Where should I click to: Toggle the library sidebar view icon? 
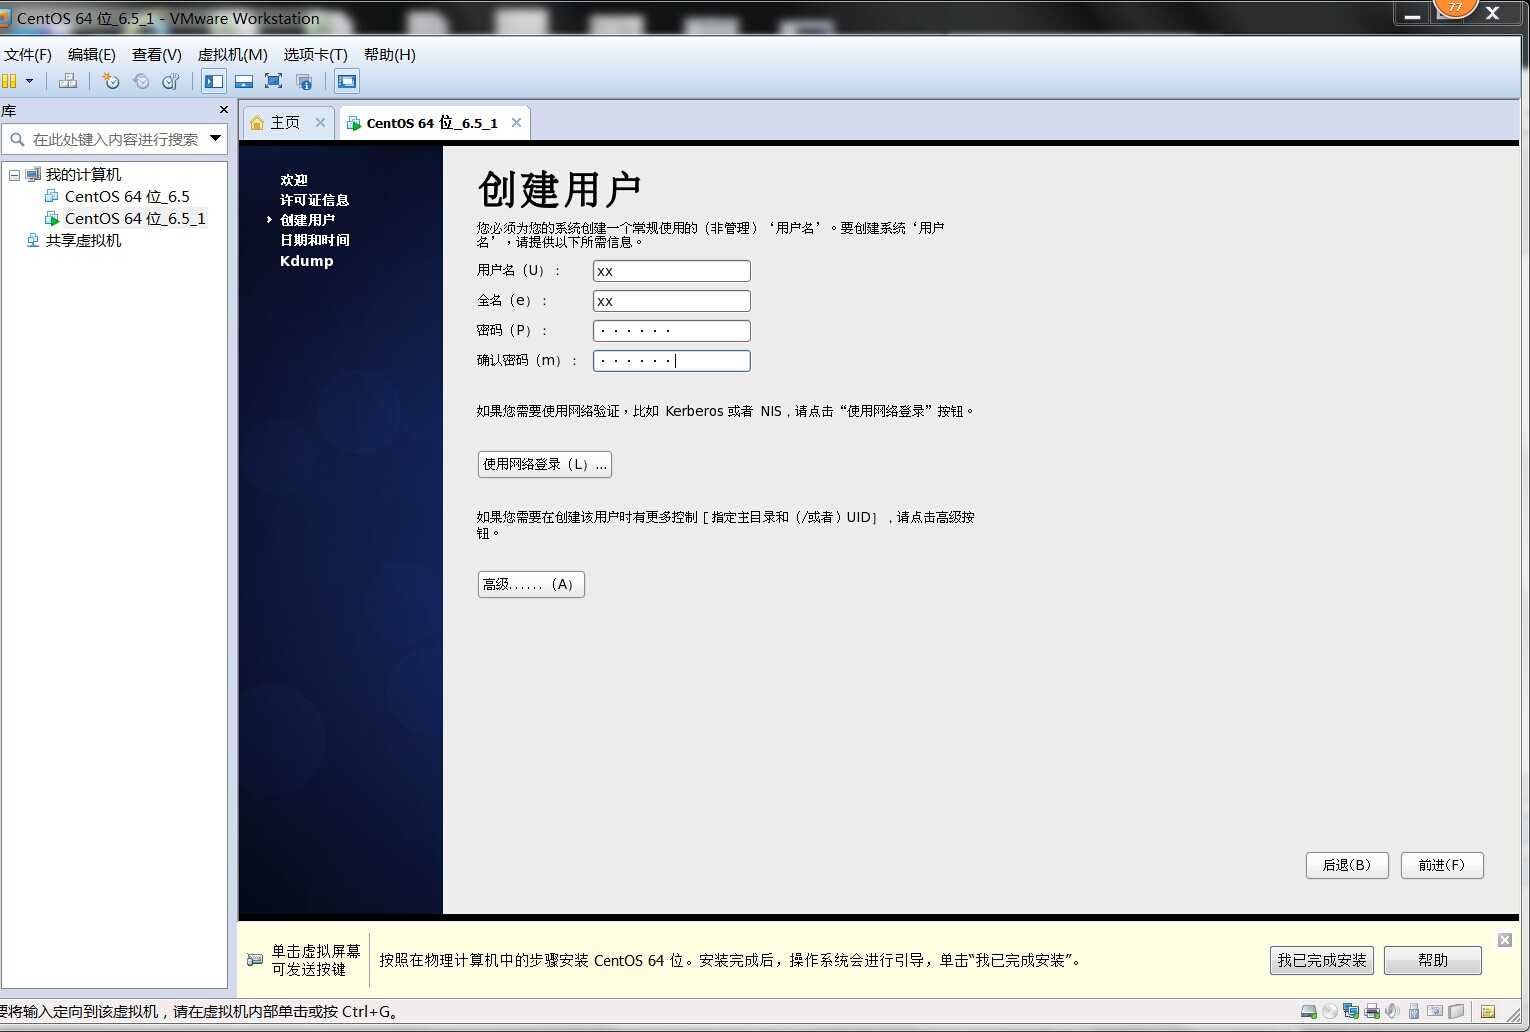(x=214, y=81)
